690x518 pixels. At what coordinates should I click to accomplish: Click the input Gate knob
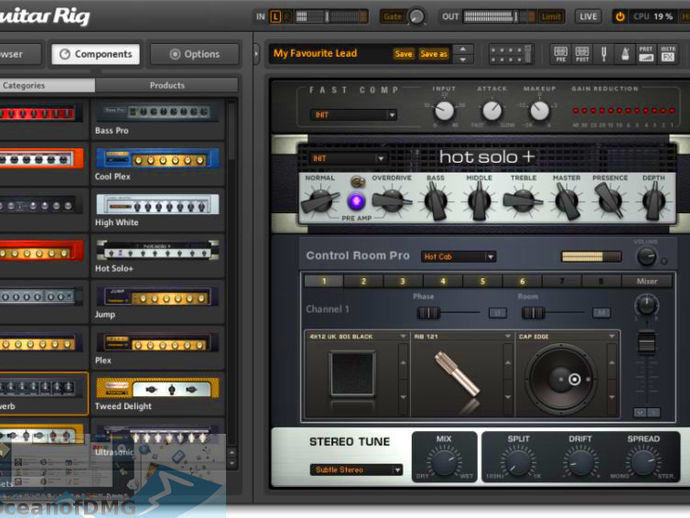click(416, 17)
